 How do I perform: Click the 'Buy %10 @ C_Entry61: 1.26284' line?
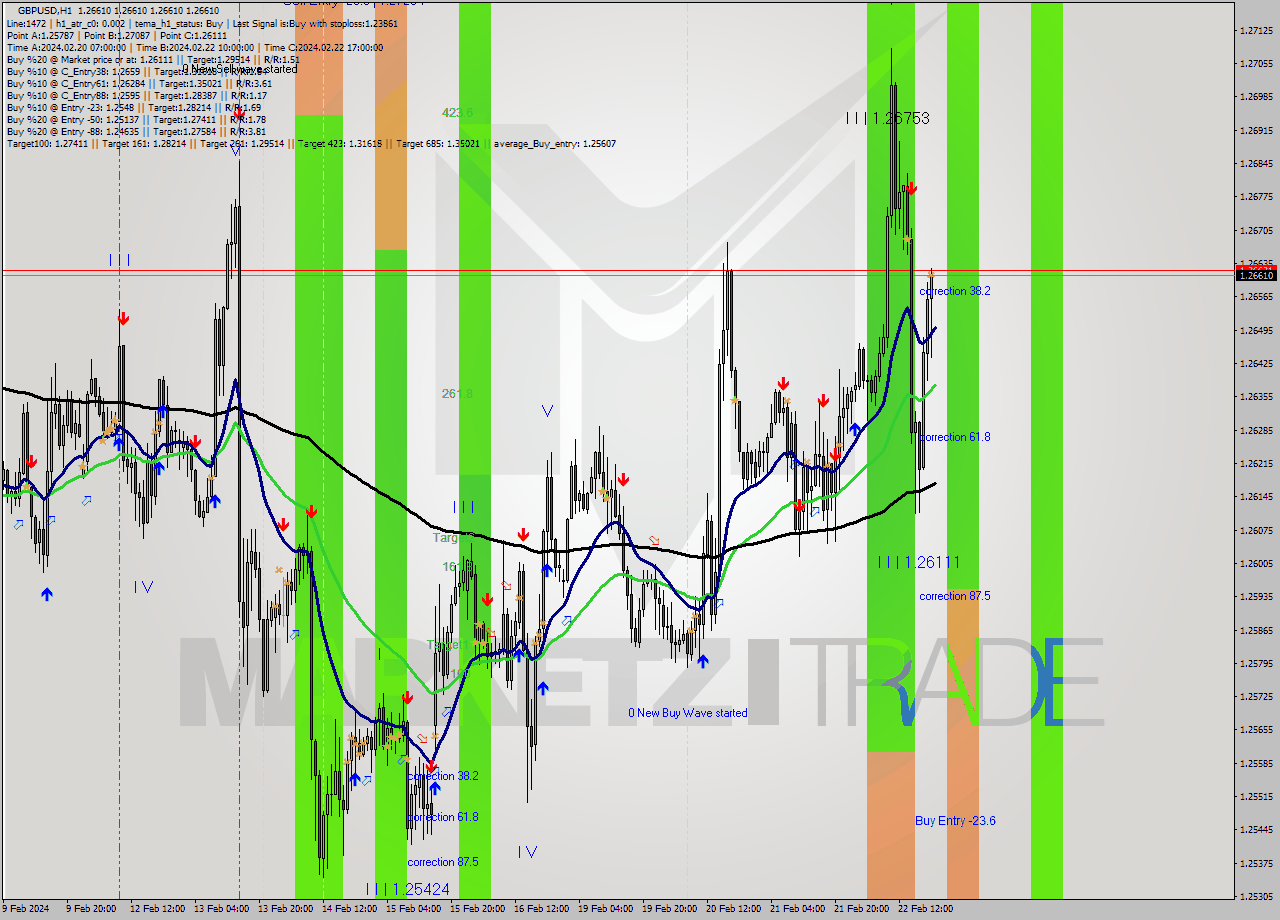(x=138, y=83)
